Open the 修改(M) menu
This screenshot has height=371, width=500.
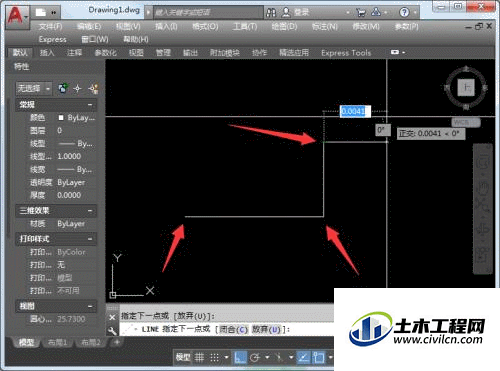pyautogui.click(x=366, y=26)
